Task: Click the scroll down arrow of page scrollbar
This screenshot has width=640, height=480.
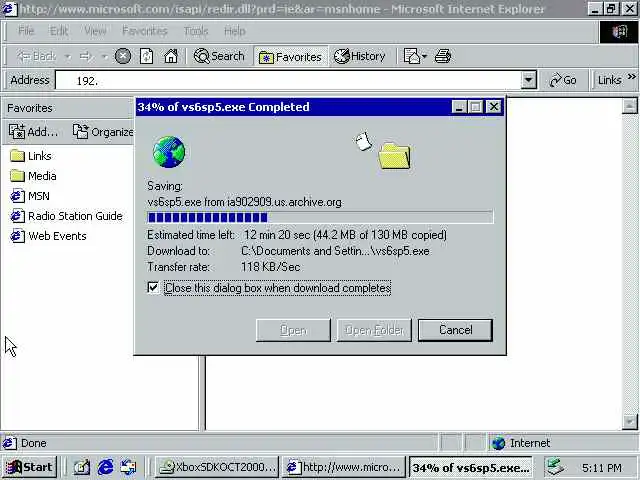Action: click(629, 422)
